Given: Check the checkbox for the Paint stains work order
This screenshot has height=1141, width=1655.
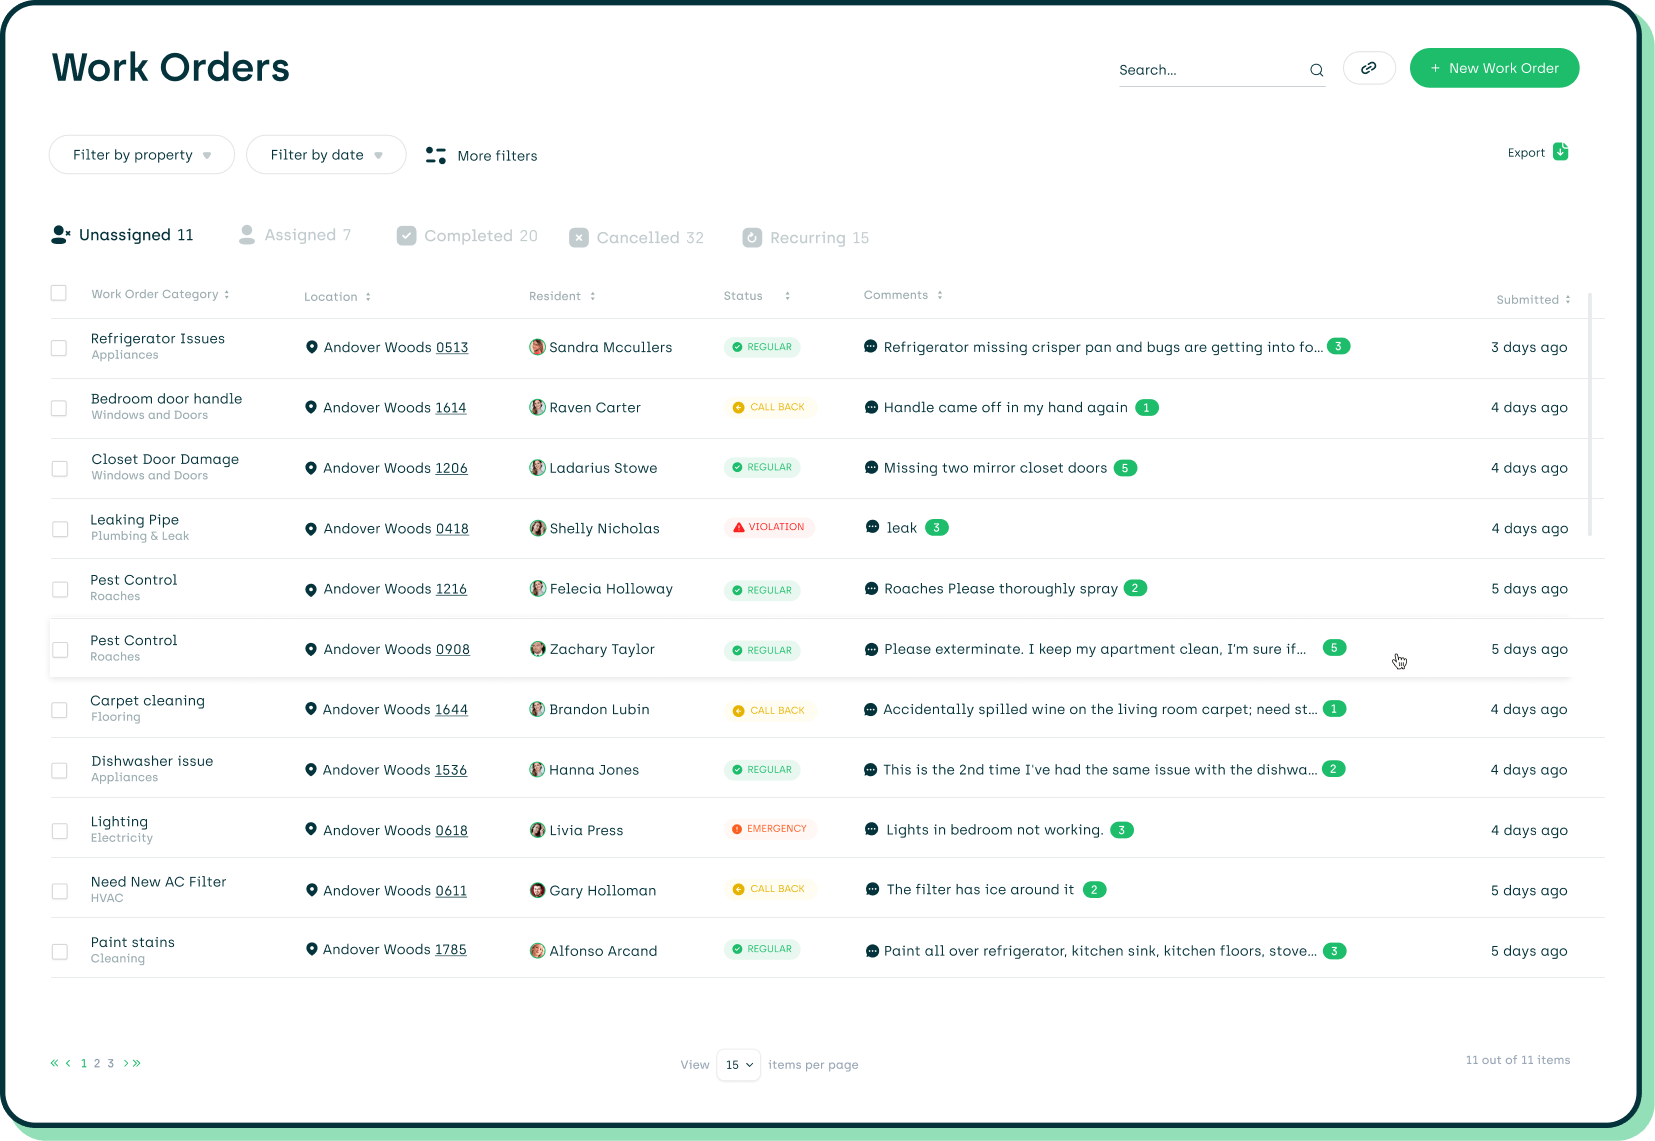Looking at the screenshot, I should tap(60, 951).
